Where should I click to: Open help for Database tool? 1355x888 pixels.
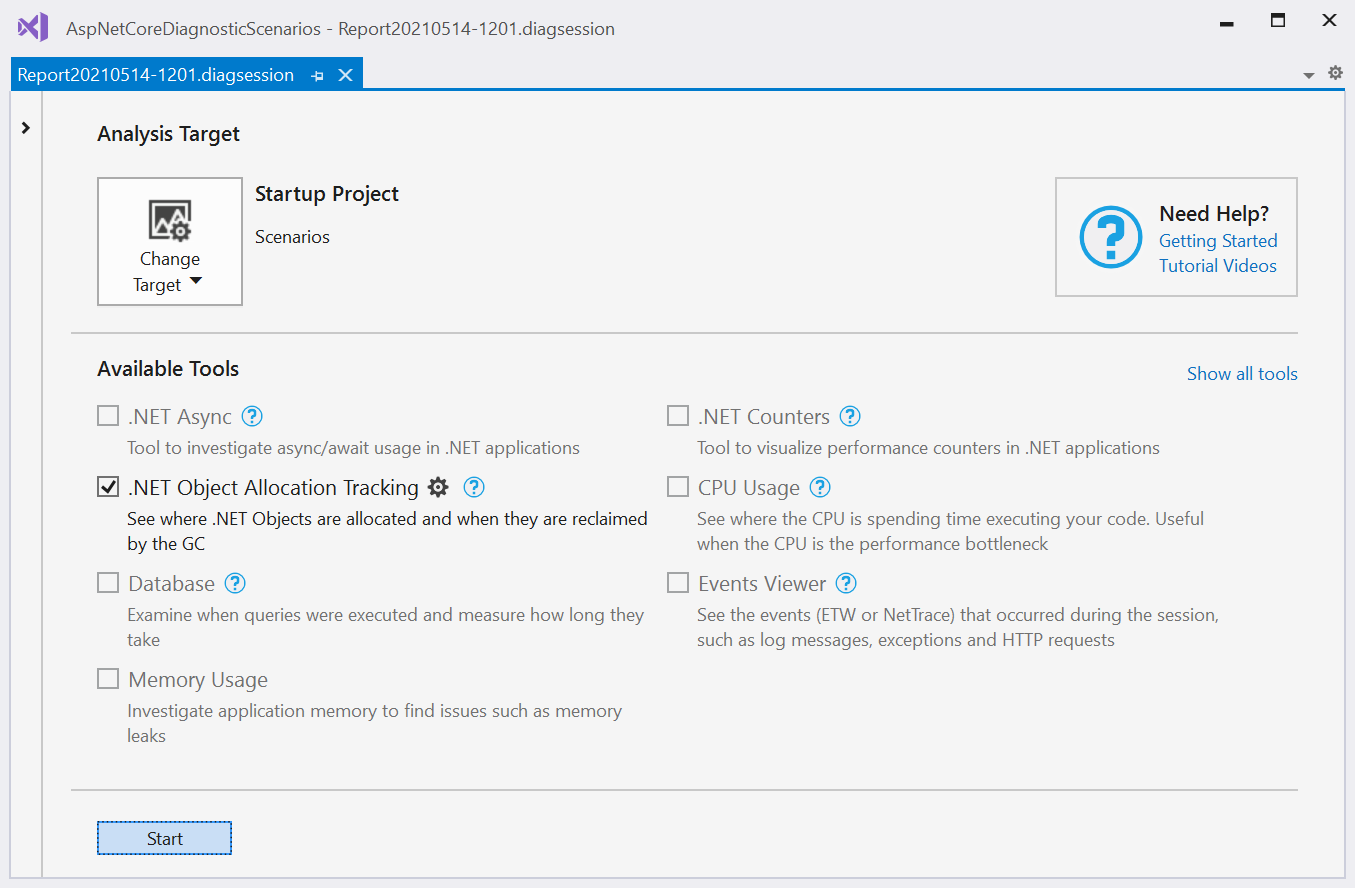pos(235,583)
